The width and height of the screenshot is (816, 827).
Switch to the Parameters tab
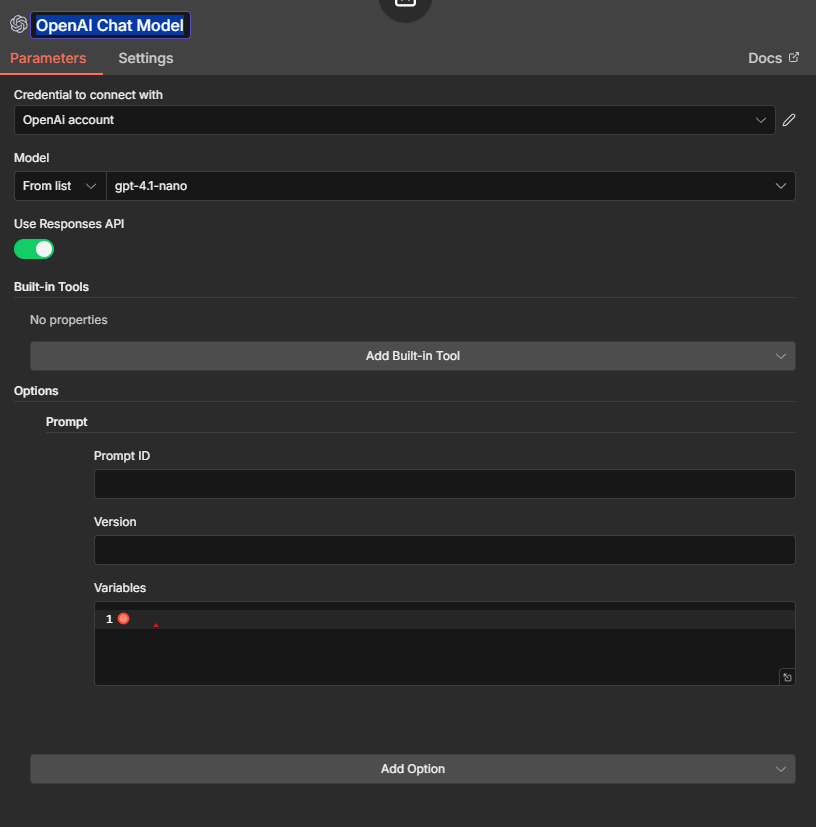(48, 58)
